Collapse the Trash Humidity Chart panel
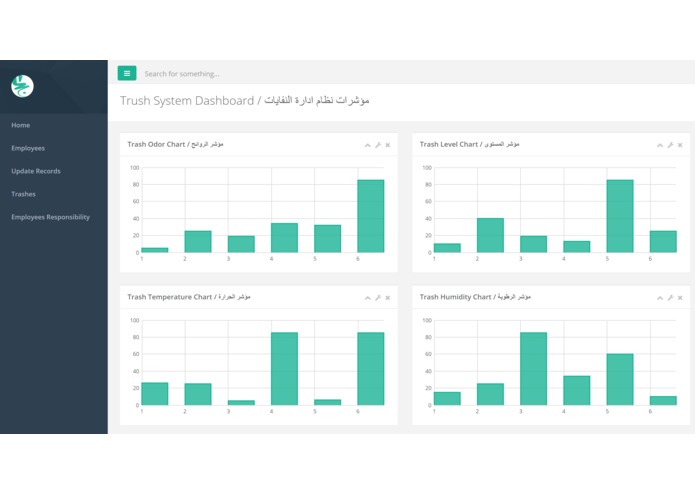The width and height of the screenshot is (695, 494). click(x=660, y=298)
